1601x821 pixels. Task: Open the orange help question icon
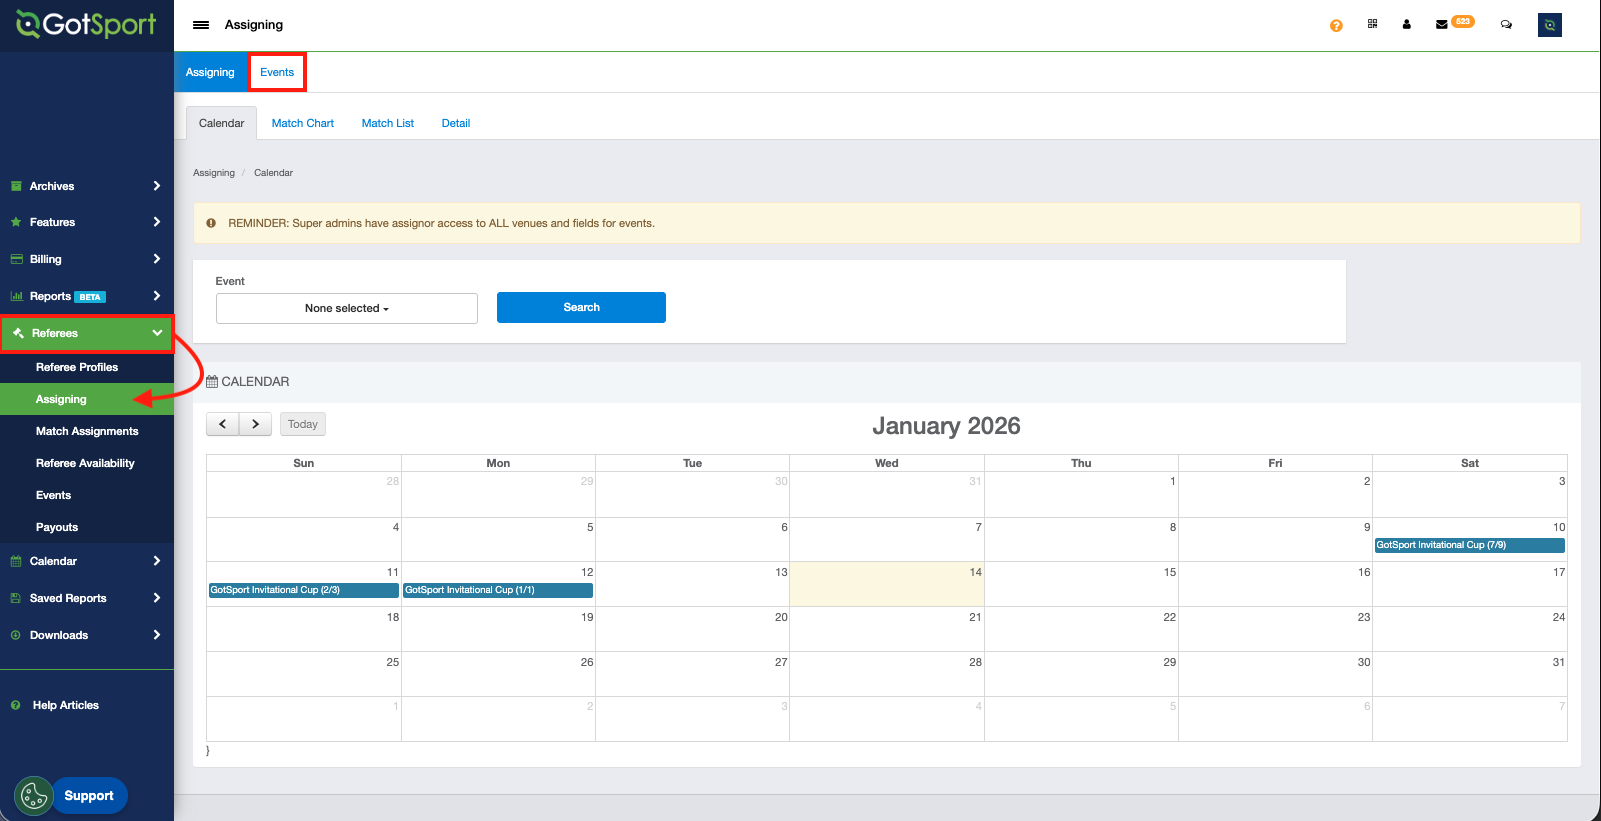1336,25
